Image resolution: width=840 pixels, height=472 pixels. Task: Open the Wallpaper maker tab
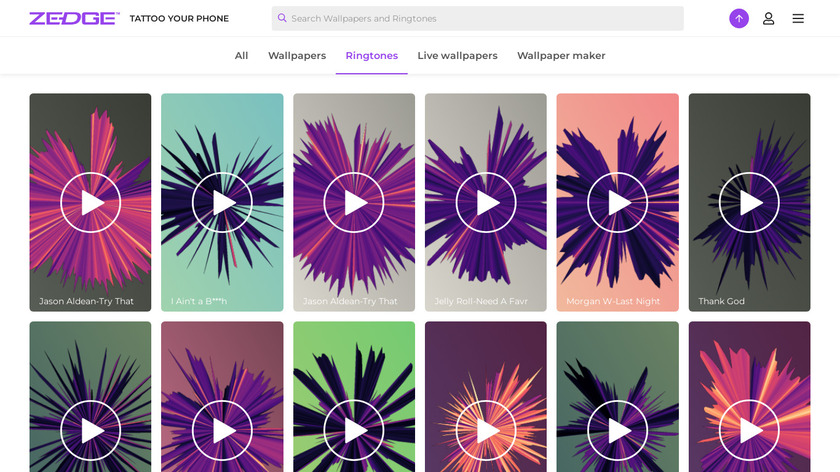click(x=561, y=56)
